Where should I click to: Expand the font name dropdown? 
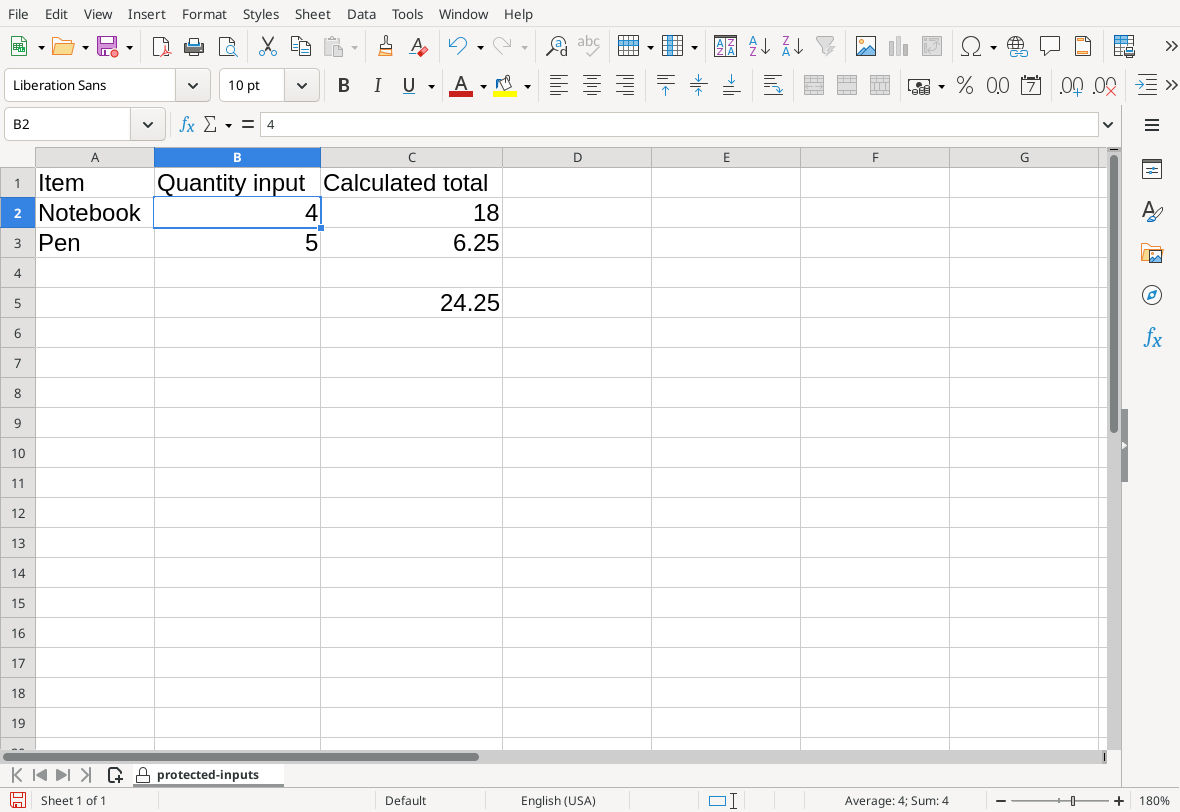coord(193,86)
